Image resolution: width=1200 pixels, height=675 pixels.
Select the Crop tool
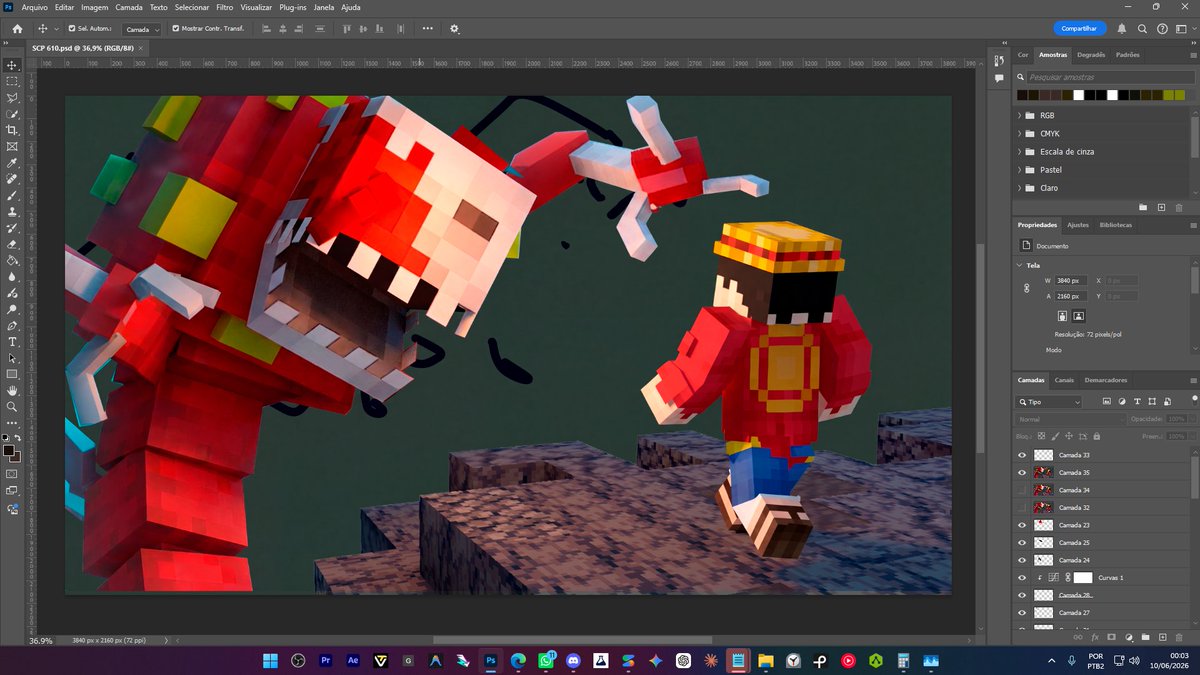[12, 130]
